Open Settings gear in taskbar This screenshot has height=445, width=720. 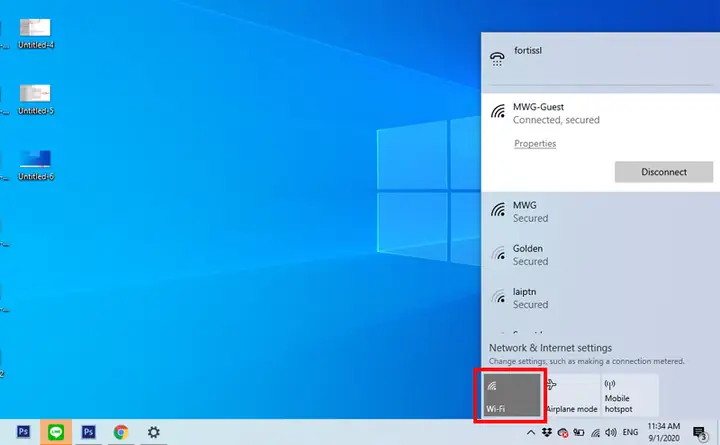click(153, 432)
